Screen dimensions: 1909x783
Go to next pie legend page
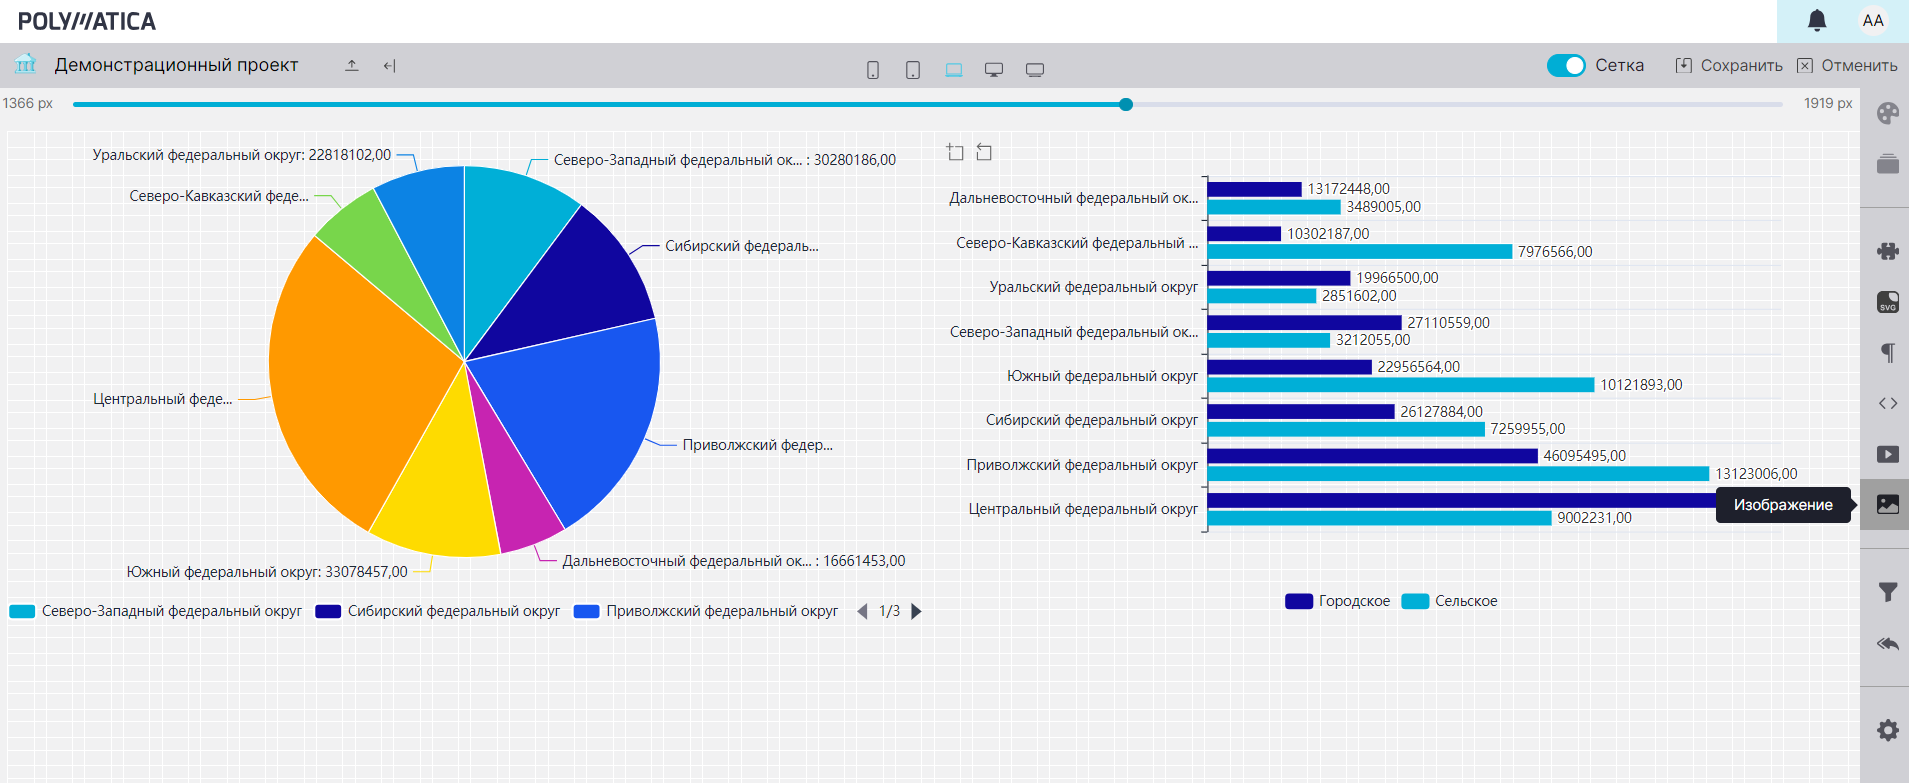click(916, 611)
